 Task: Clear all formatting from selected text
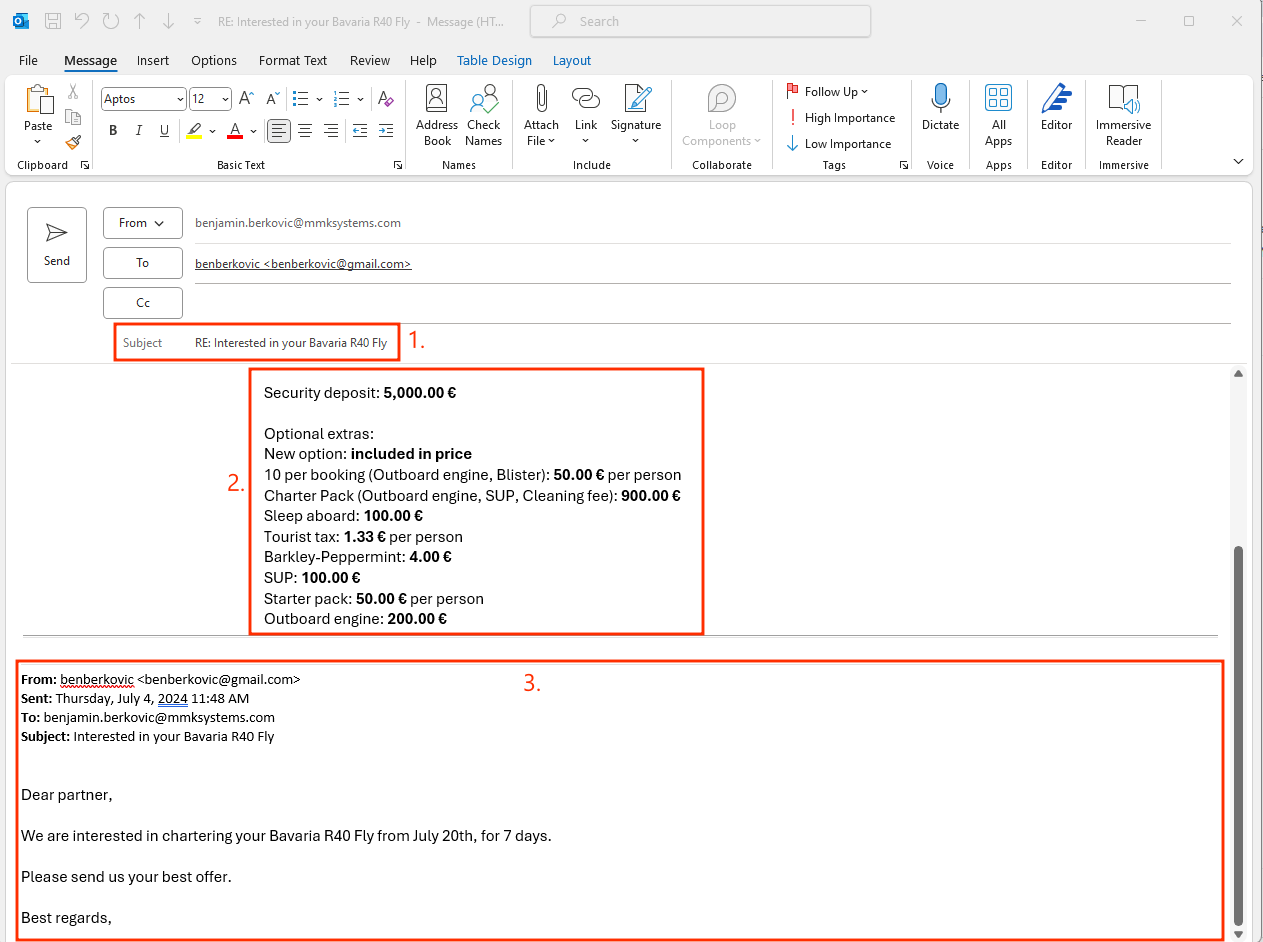386,99
